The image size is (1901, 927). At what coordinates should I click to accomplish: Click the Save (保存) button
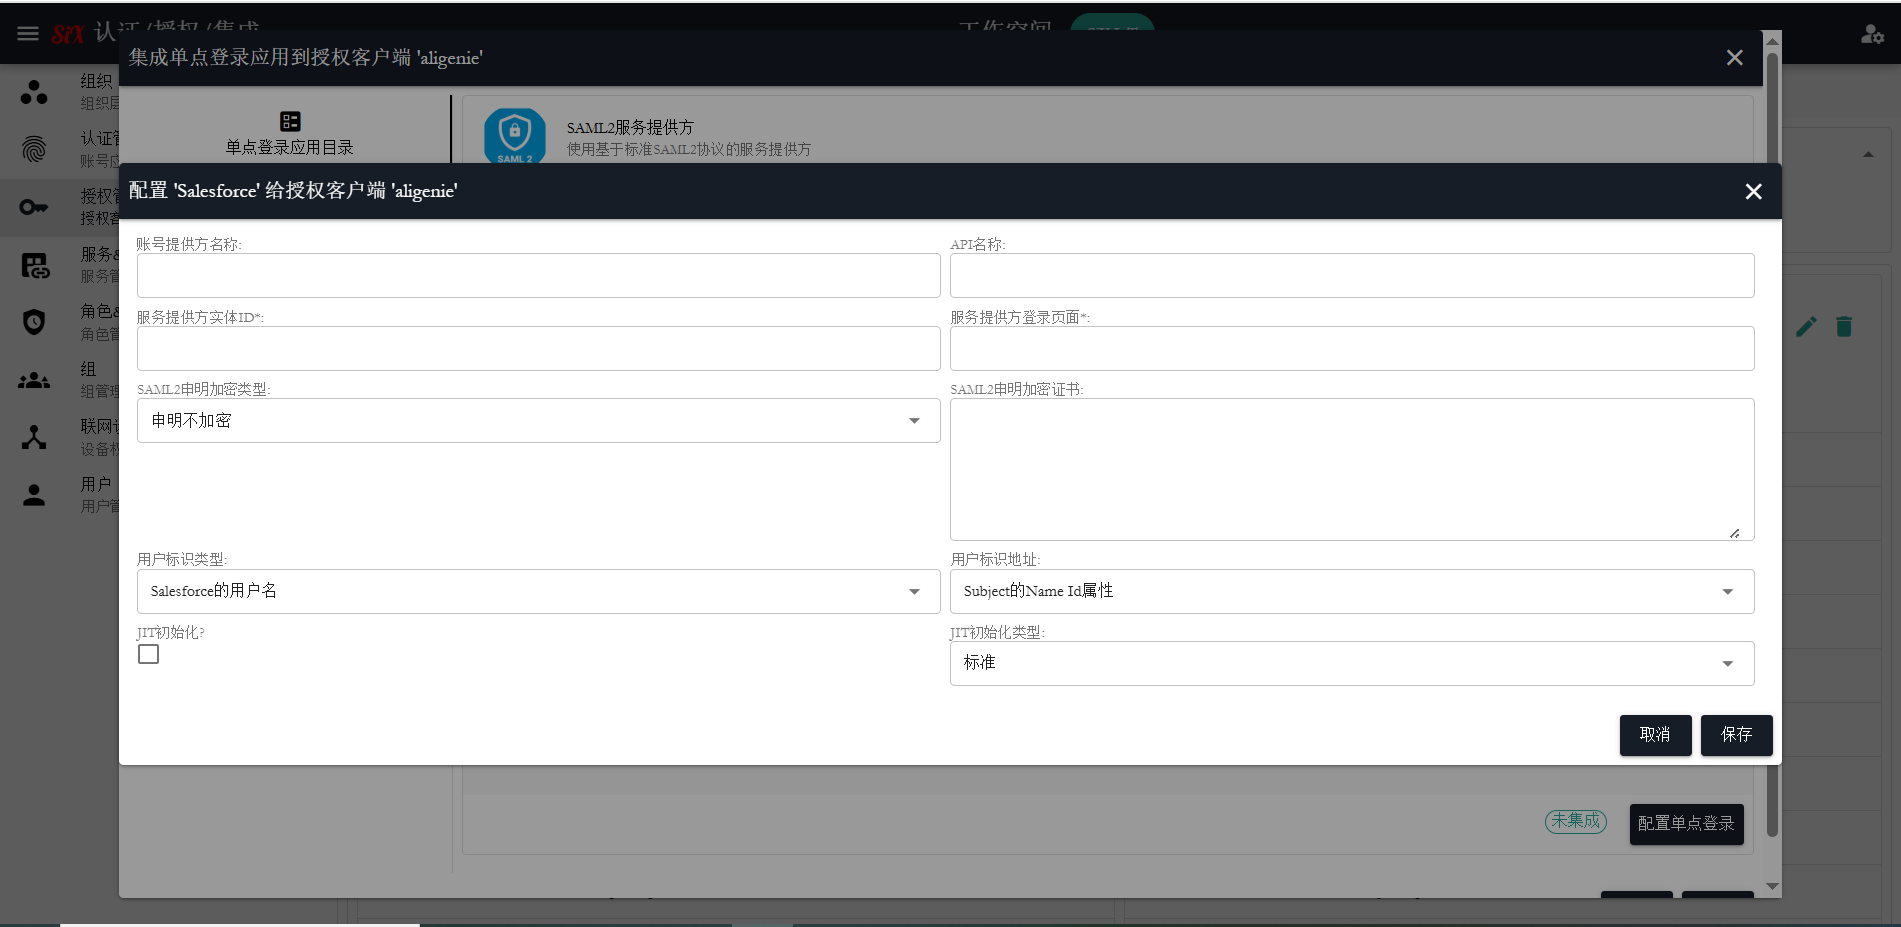1736,735
